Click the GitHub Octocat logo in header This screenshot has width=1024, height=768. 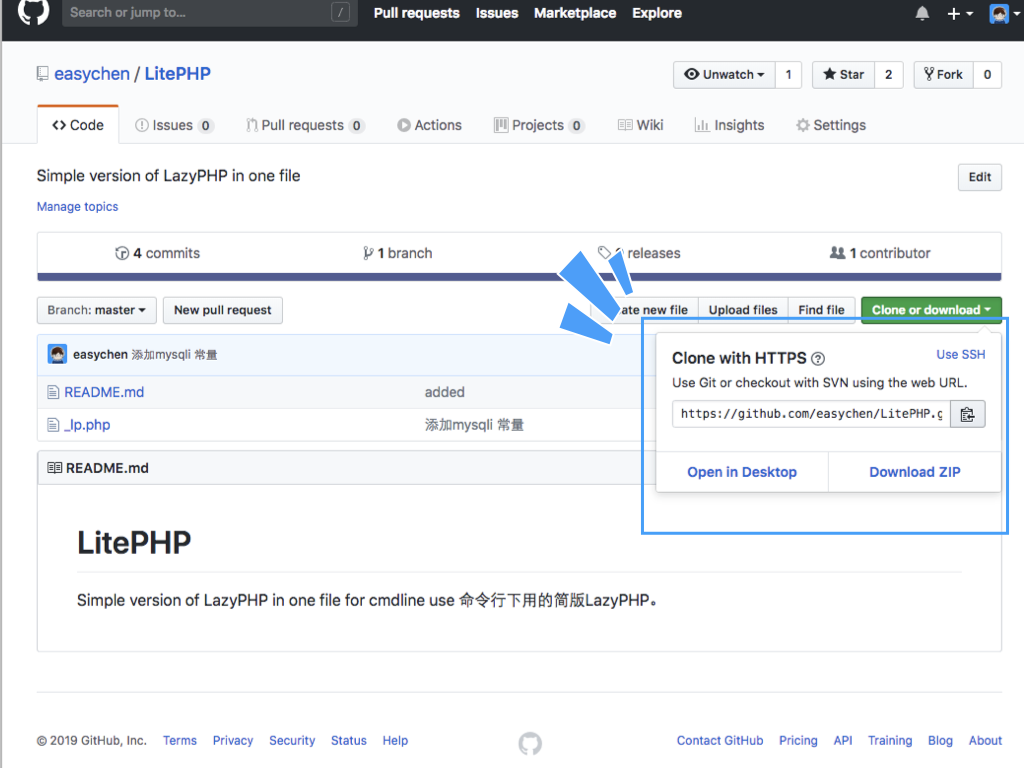click(x=33, y=10)
